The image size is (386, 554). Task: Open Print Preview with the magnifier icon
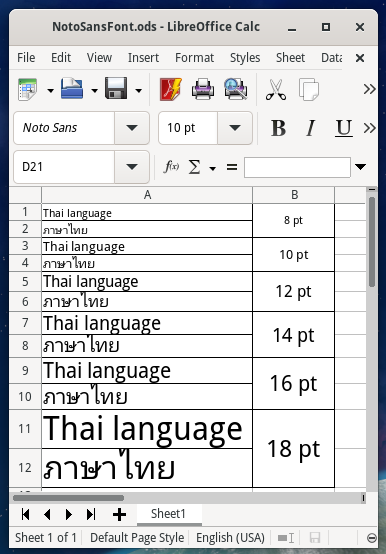click(x=236, y=89)
